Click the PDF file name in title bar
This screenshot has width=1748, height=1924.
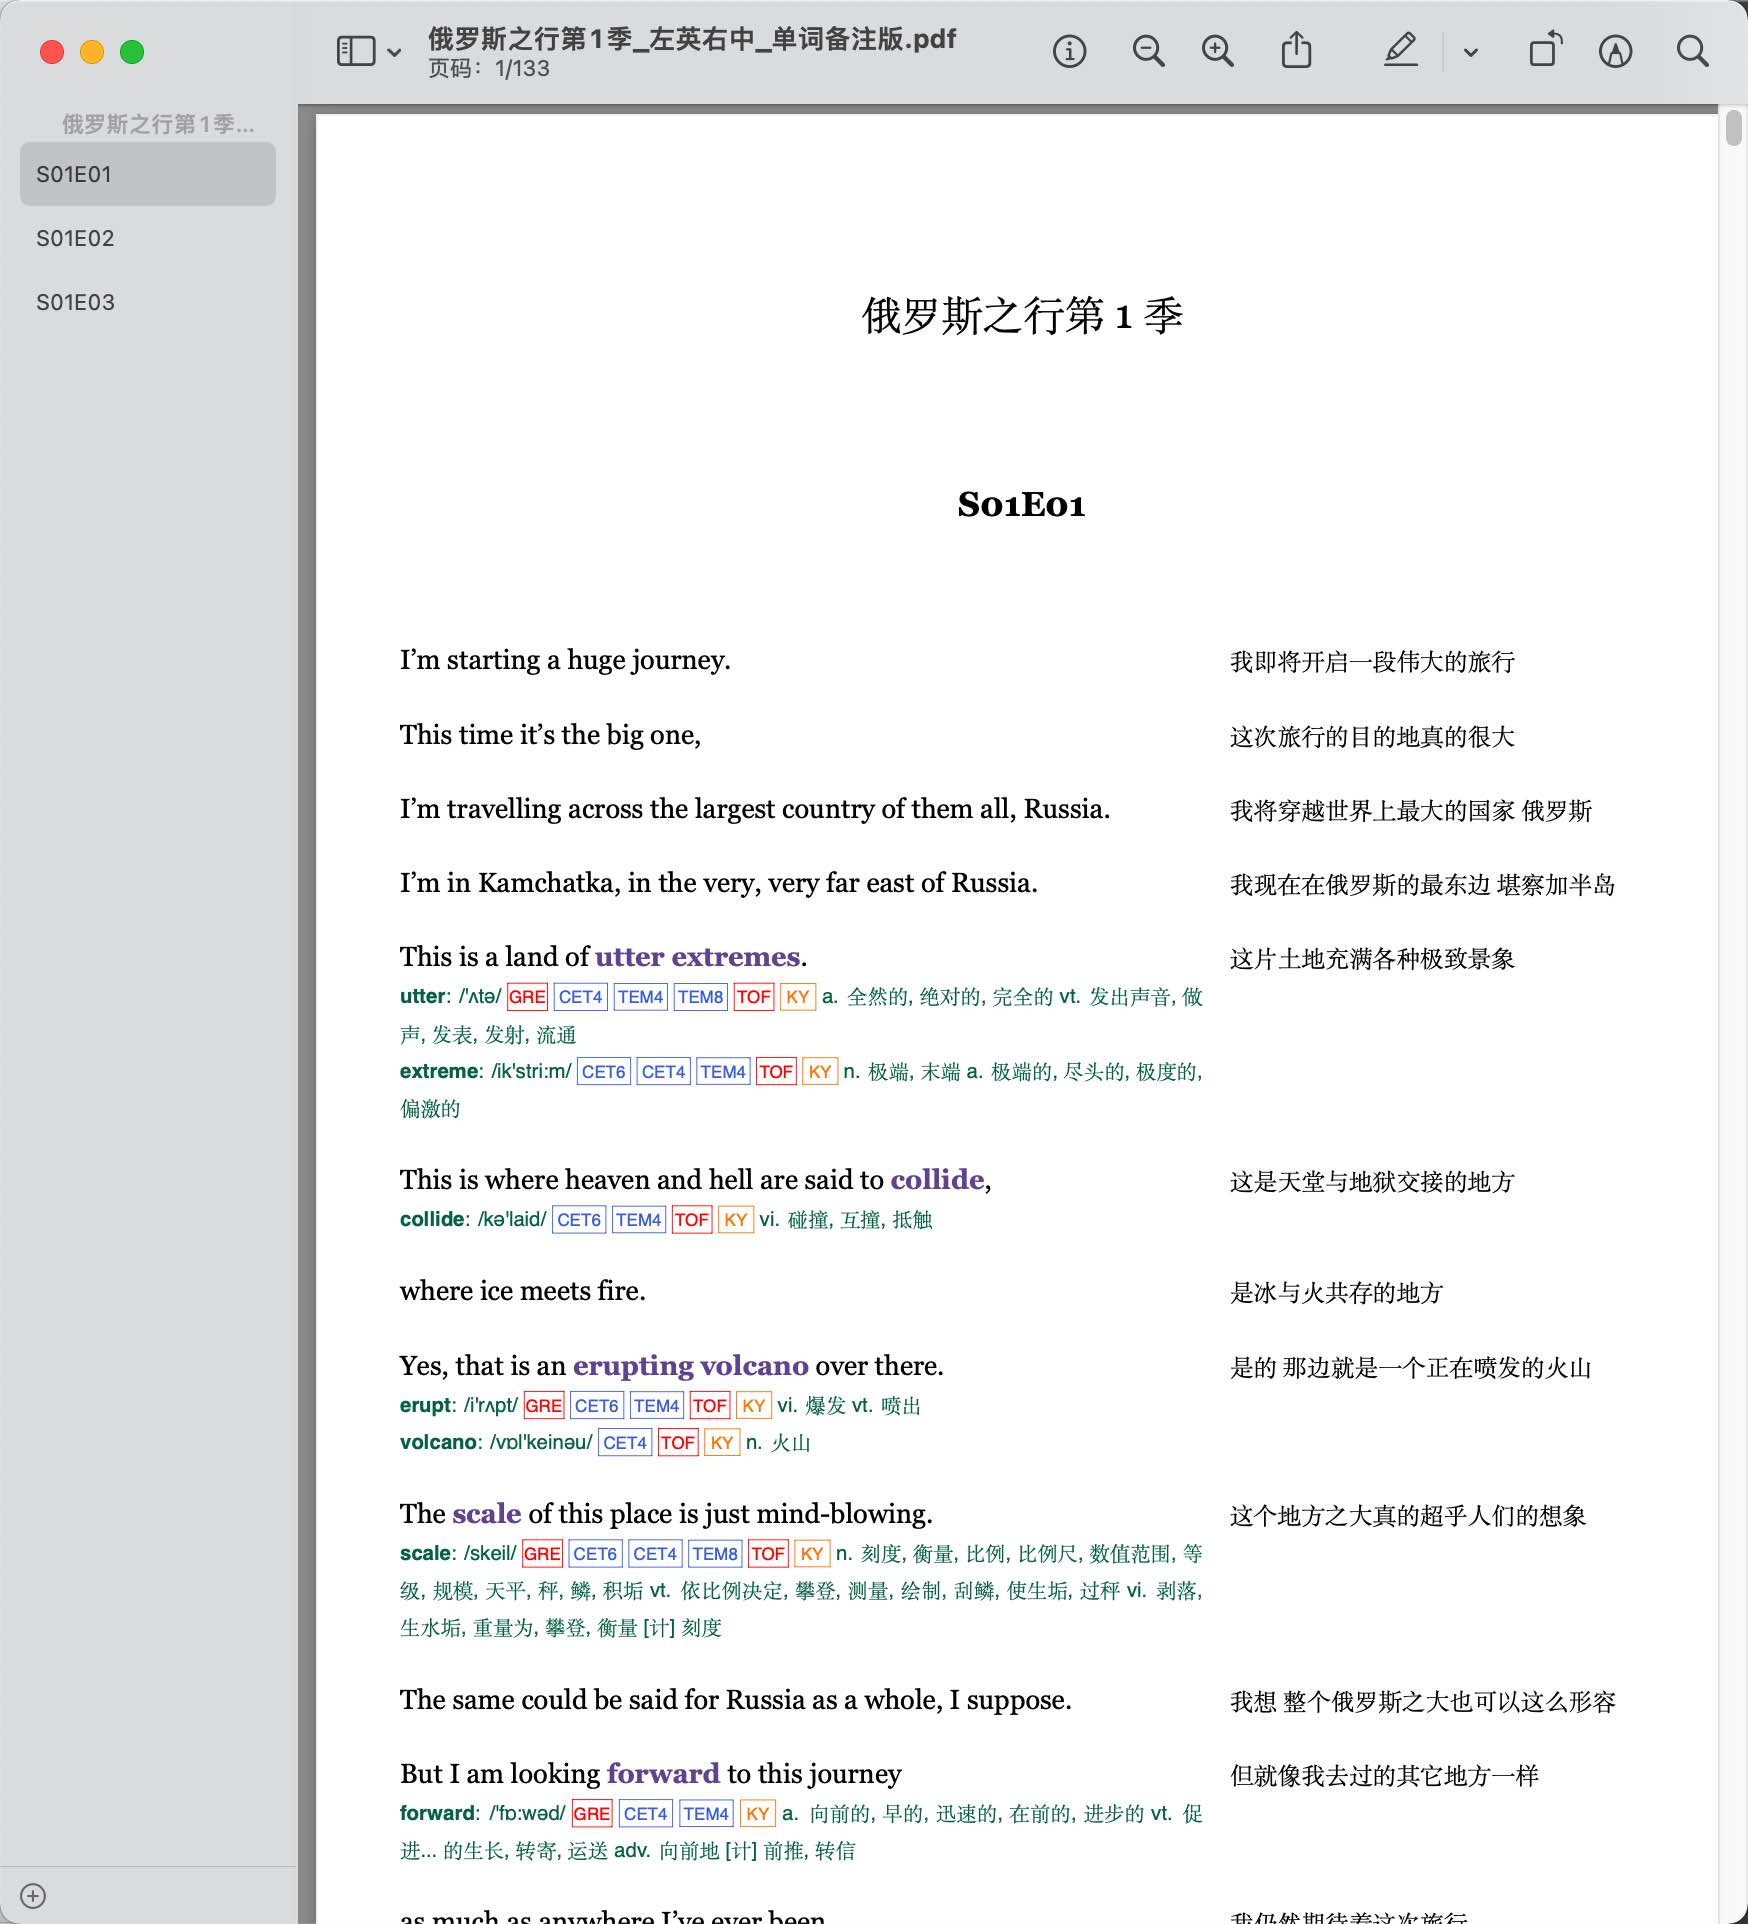point(692,39)
